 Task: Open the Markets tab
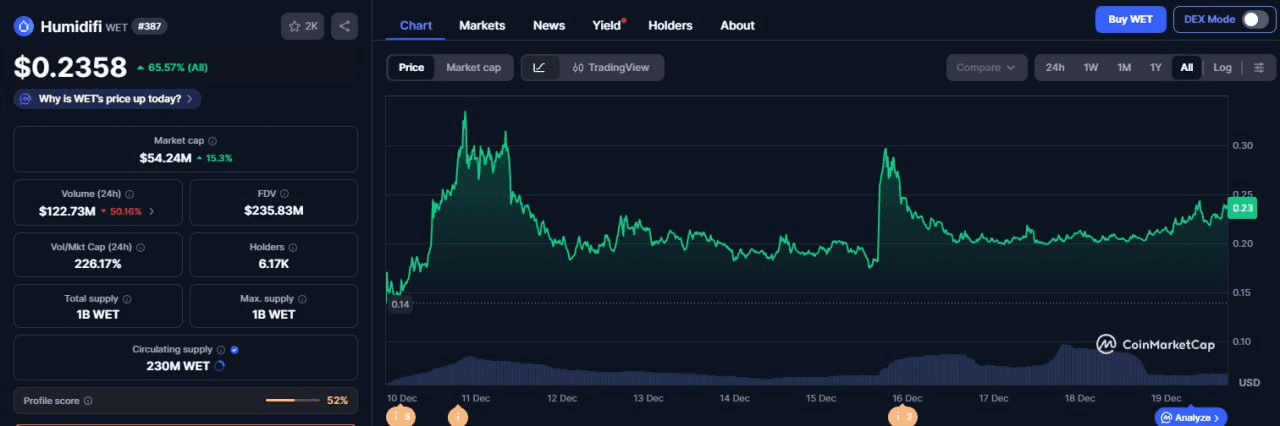point(482,25)
